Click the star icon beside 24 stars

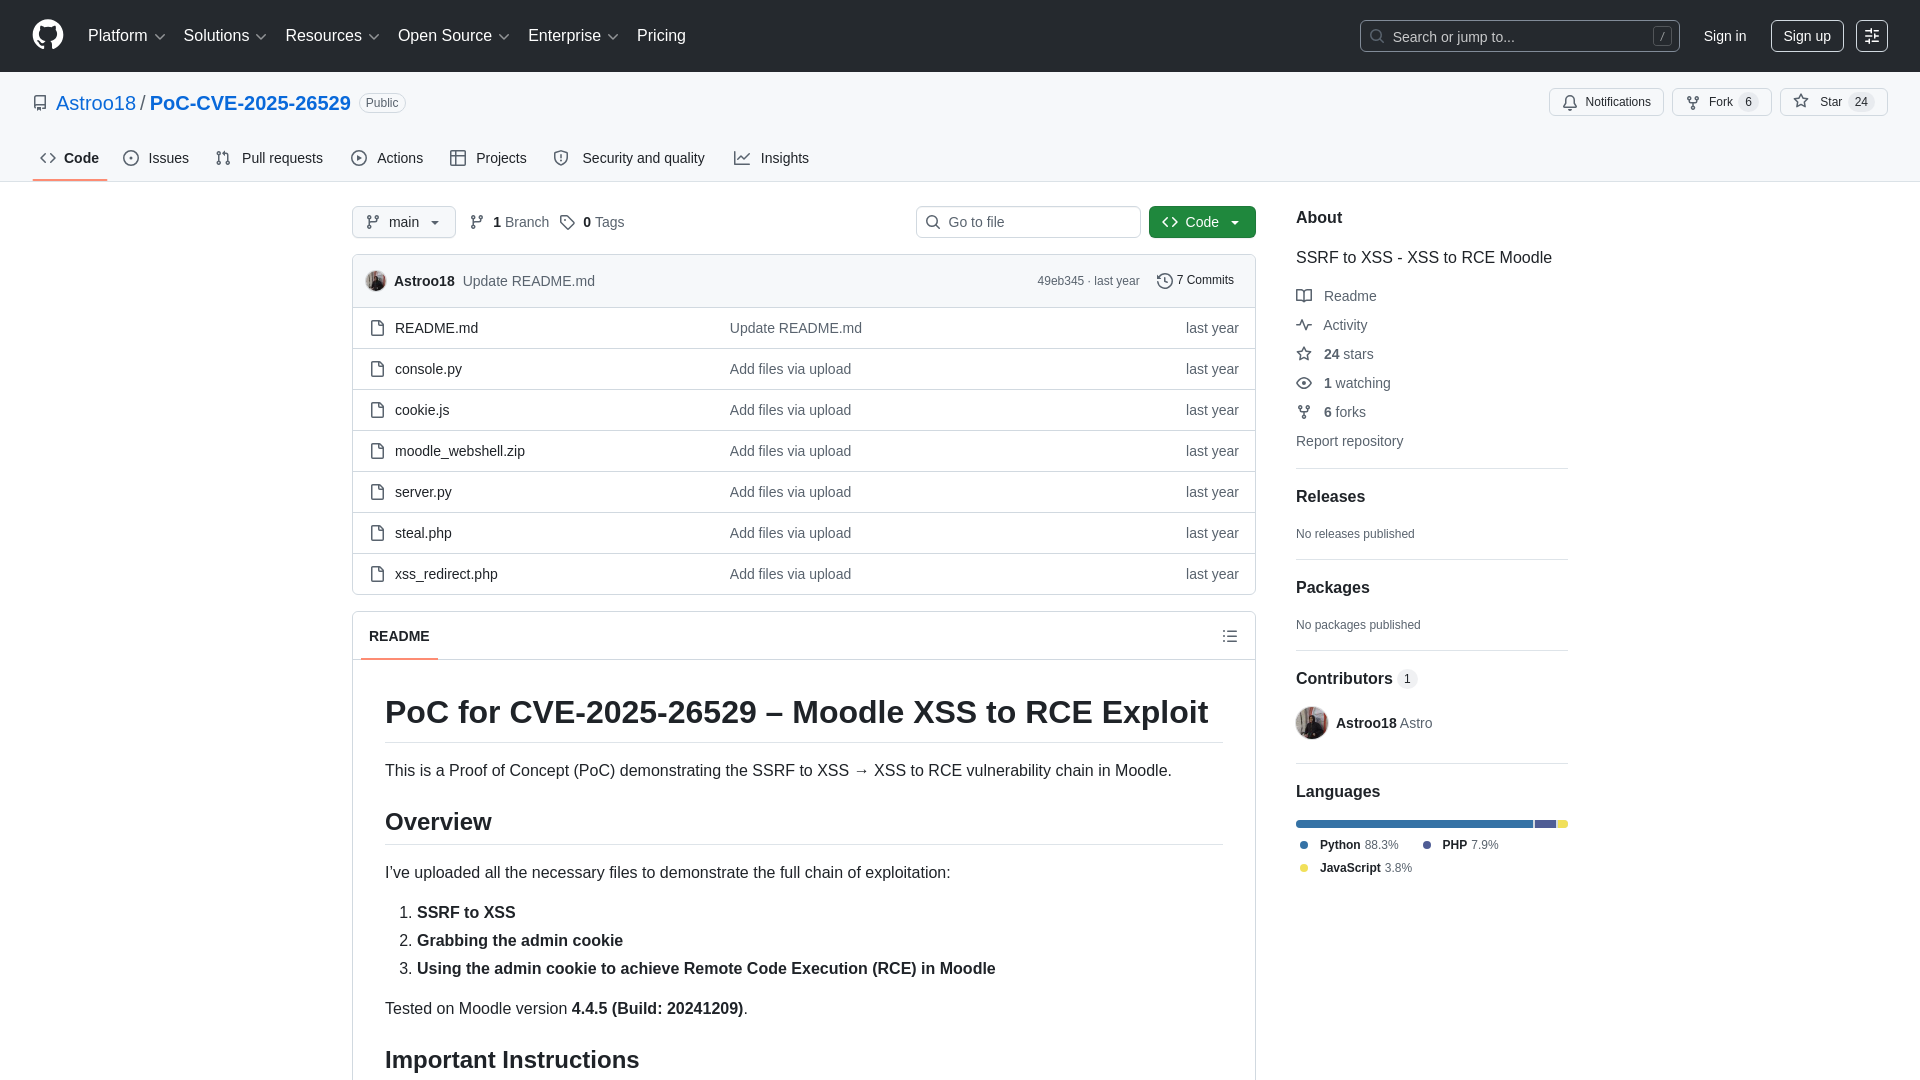(x=1304, y=354)
